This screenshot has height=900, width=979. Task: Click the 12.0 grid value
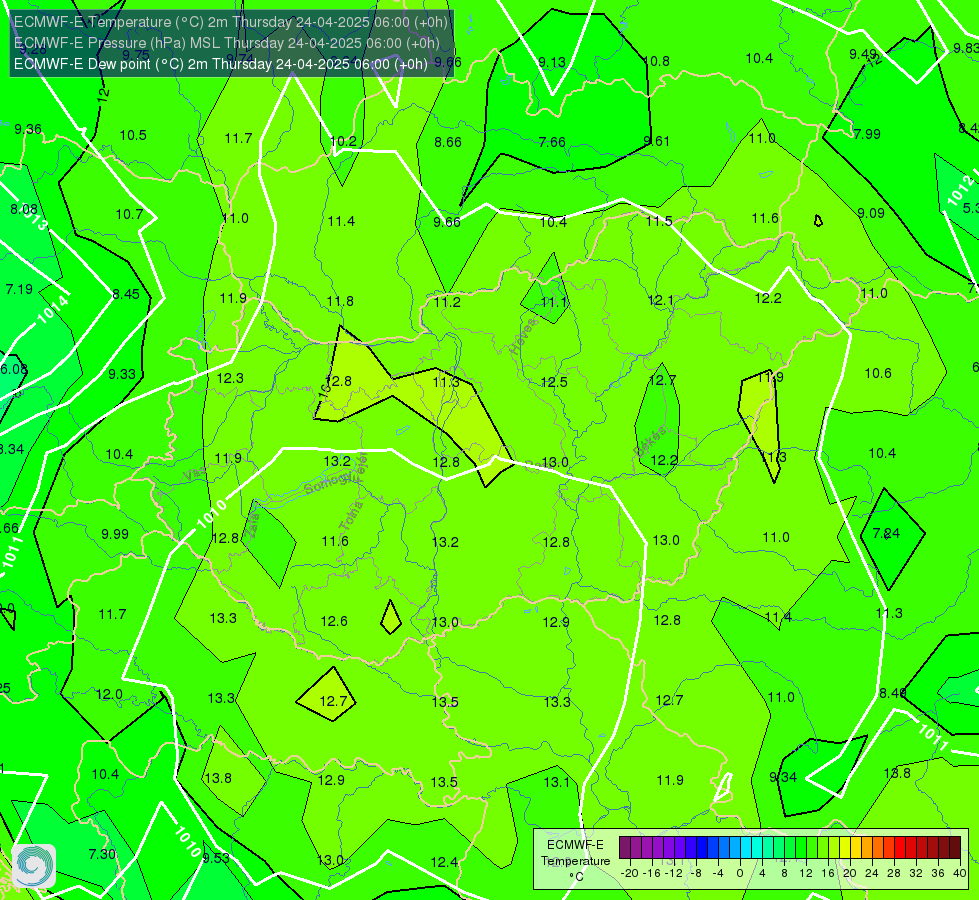(x=109, y=695)
